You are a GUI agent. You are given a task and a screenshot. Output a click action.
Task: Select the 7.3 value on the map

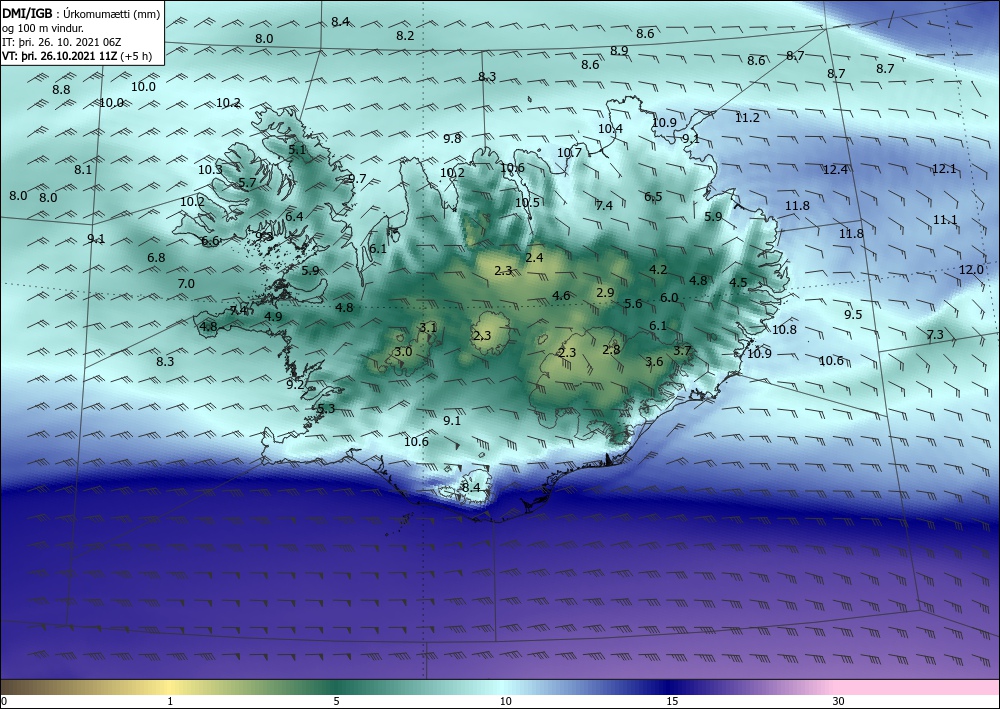coord(935,335)
